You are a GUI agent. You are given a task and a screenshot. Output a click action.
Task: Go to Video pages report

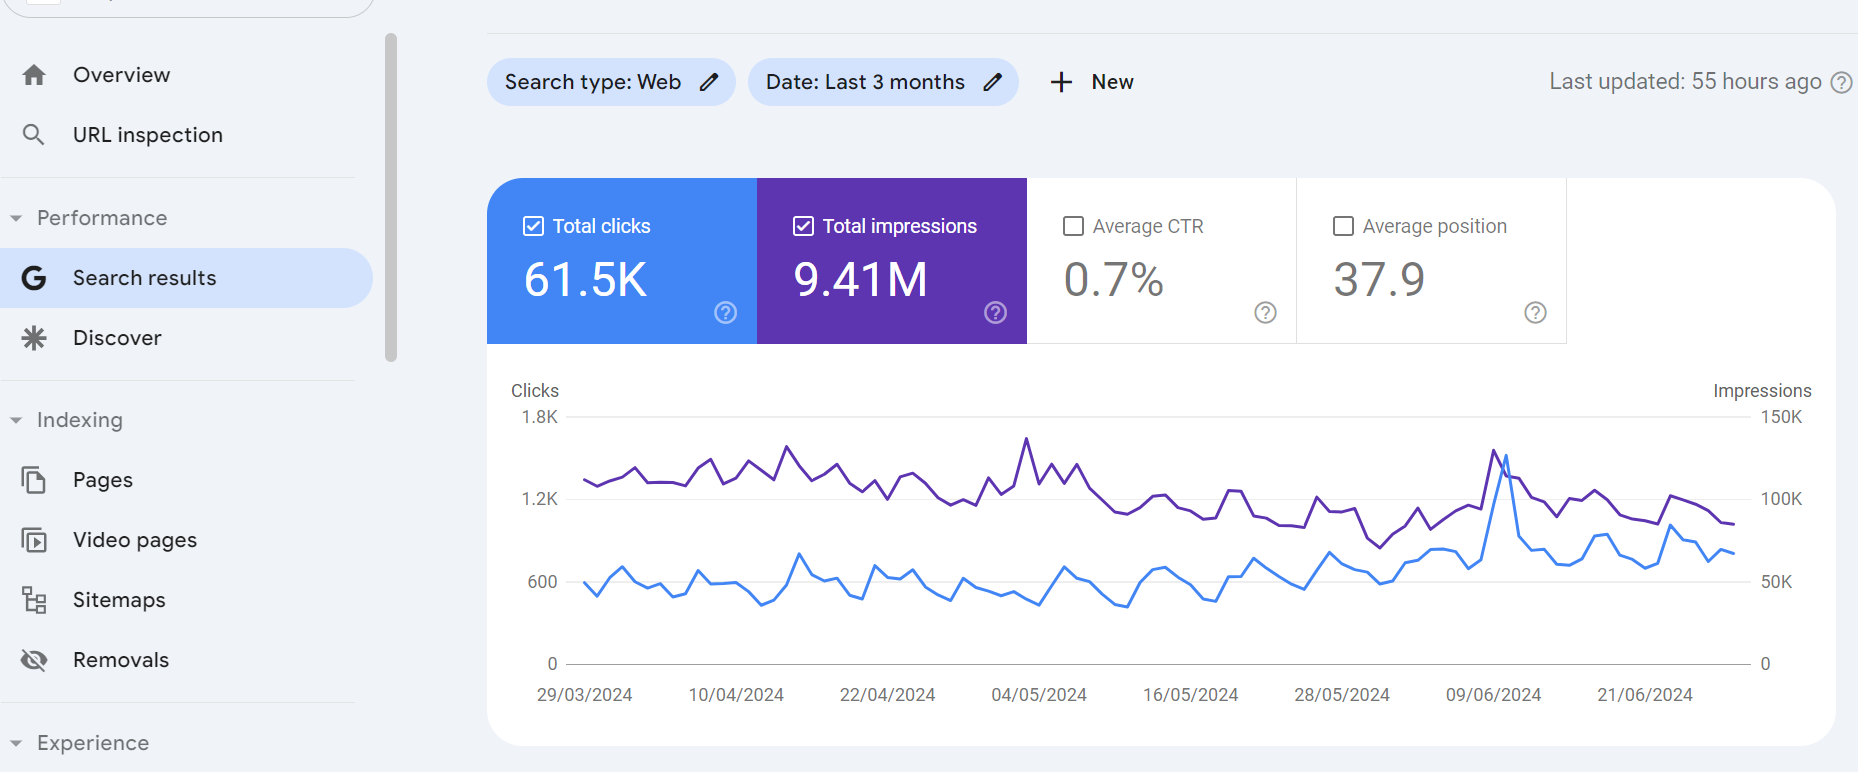pos(134,540)
